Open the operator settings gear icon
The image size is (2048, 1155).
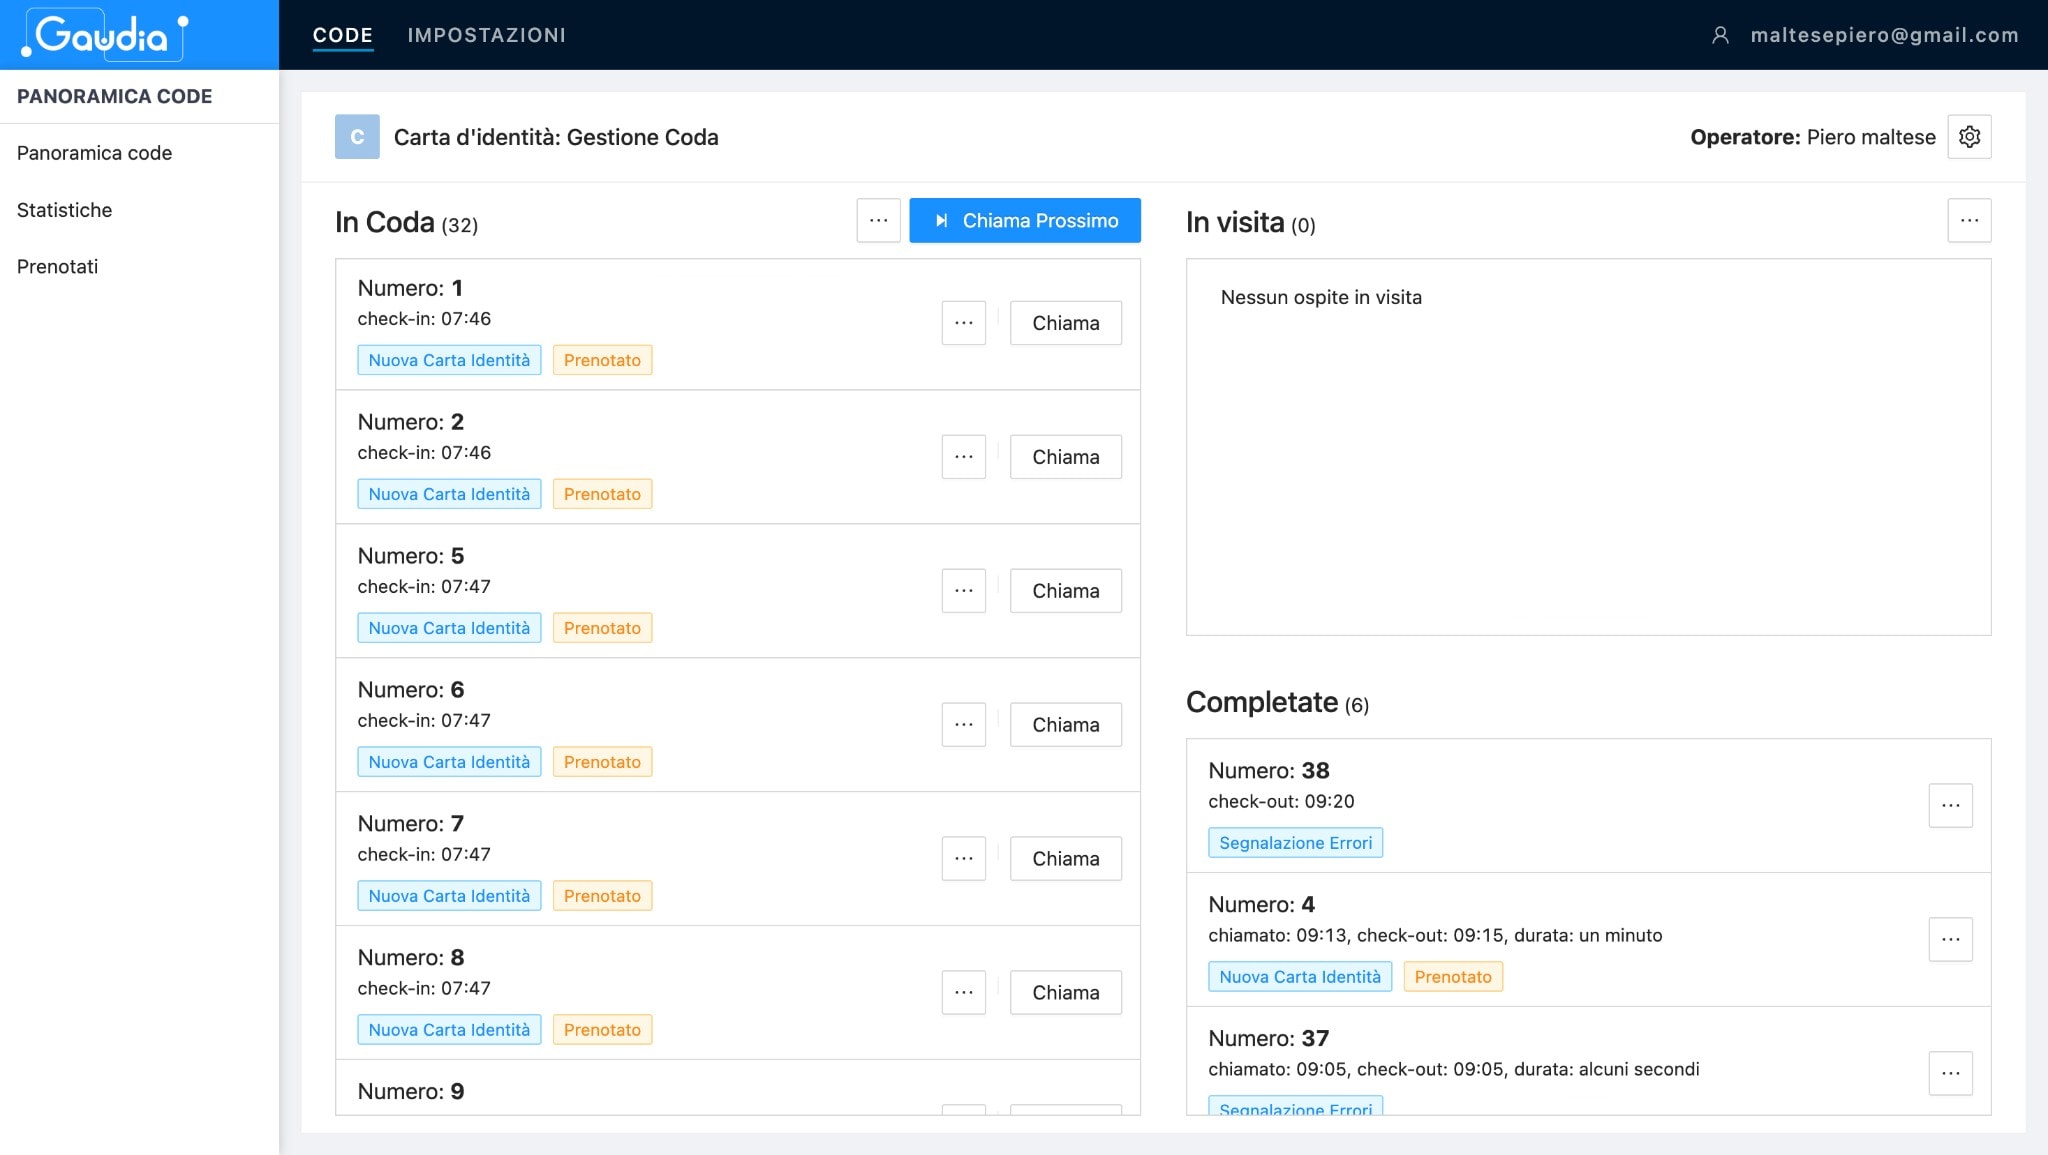coord(1970,136)
